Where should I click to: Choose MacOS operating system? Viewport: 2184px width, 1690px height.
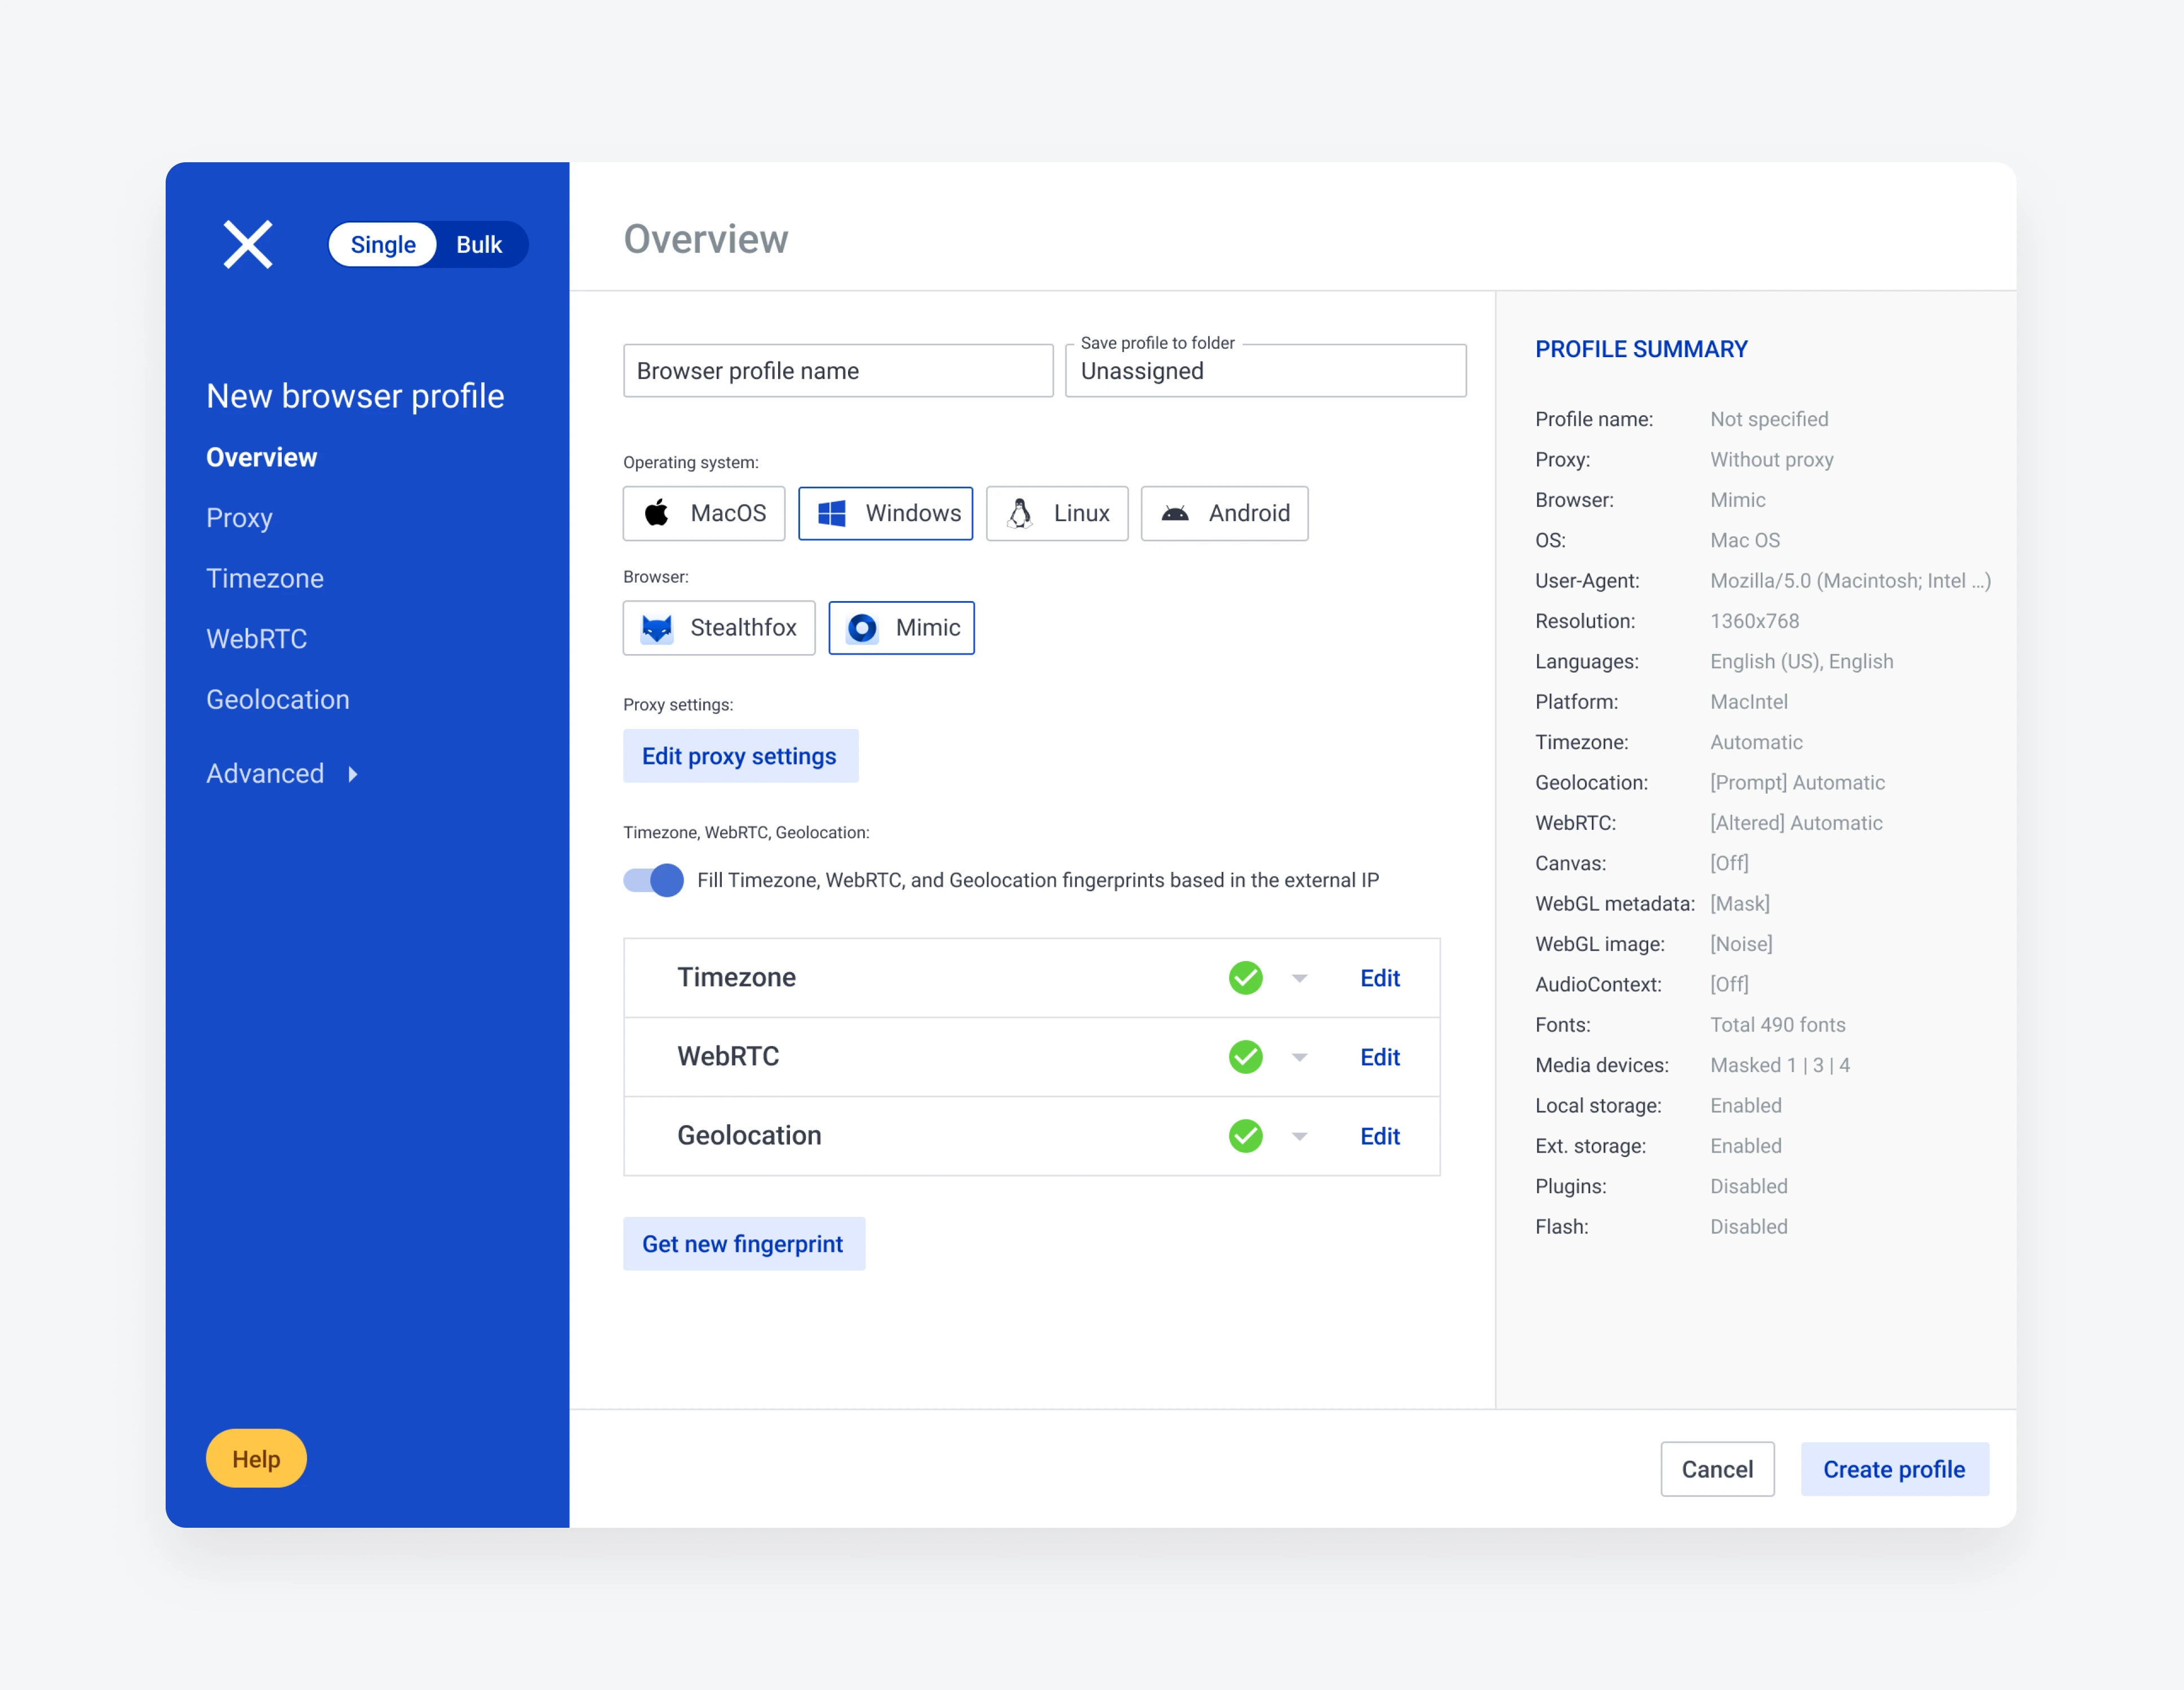[x=704, y=513]
